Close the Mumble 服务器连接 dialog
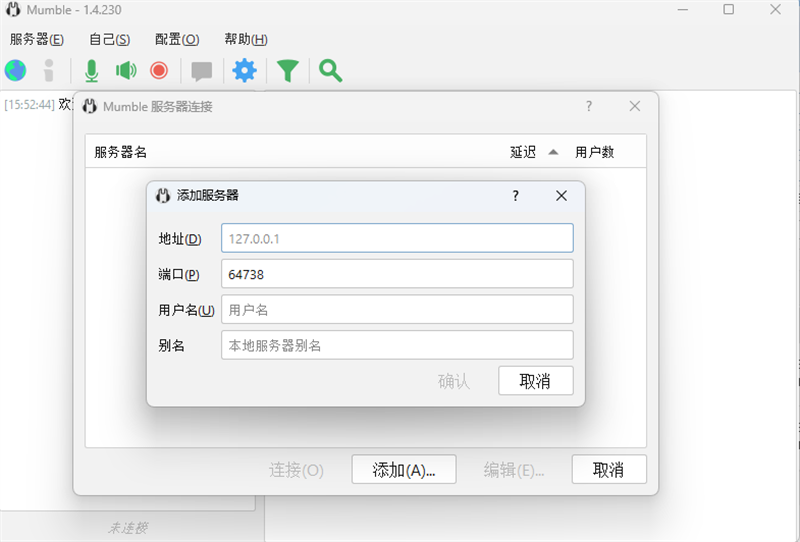The image size is (800, 542). 635,106
